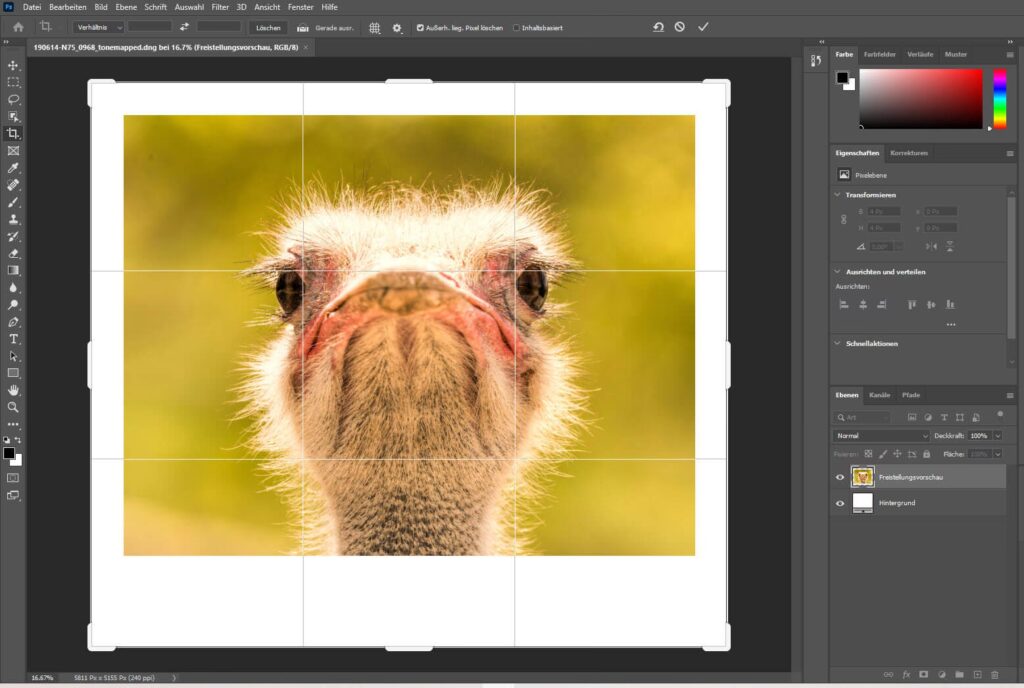
Task: Click the rainbow hue slider strip
Action: [x=999, y=98]
